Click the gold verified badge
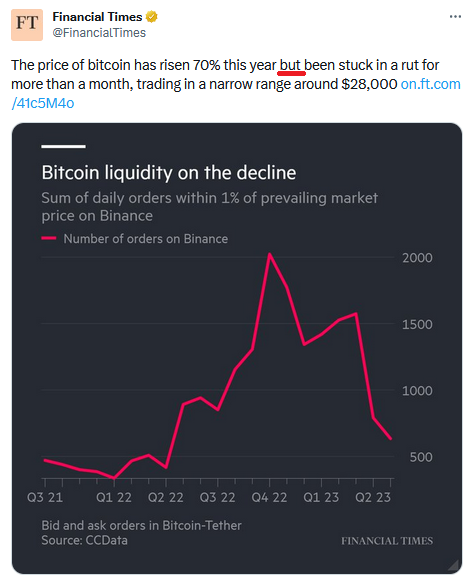The image size is (476, 582). point(151,17)
